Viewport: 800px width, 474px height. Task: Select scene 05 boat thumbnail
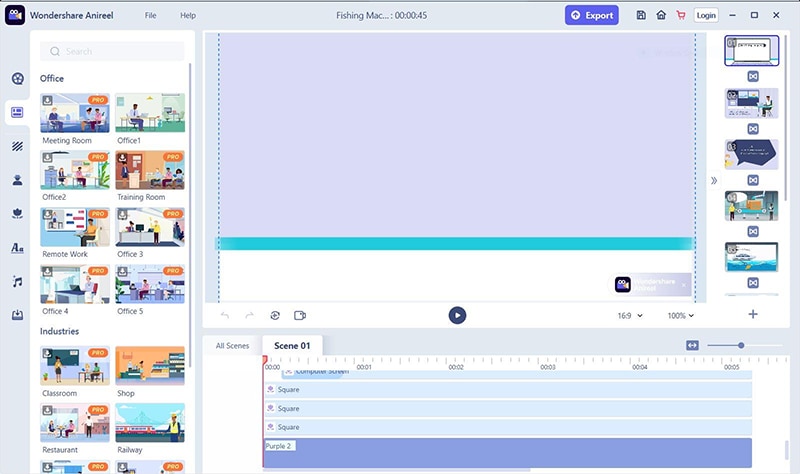(x=752, y=257)
